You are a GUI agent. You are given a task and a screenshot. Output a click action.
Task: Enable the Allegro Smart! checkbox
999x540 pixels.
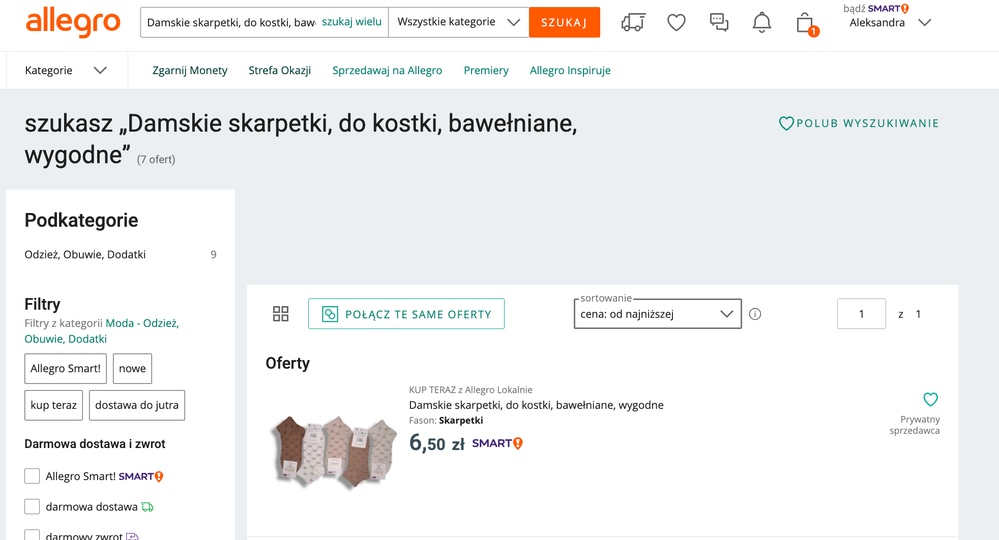click(x=32, y=477)
